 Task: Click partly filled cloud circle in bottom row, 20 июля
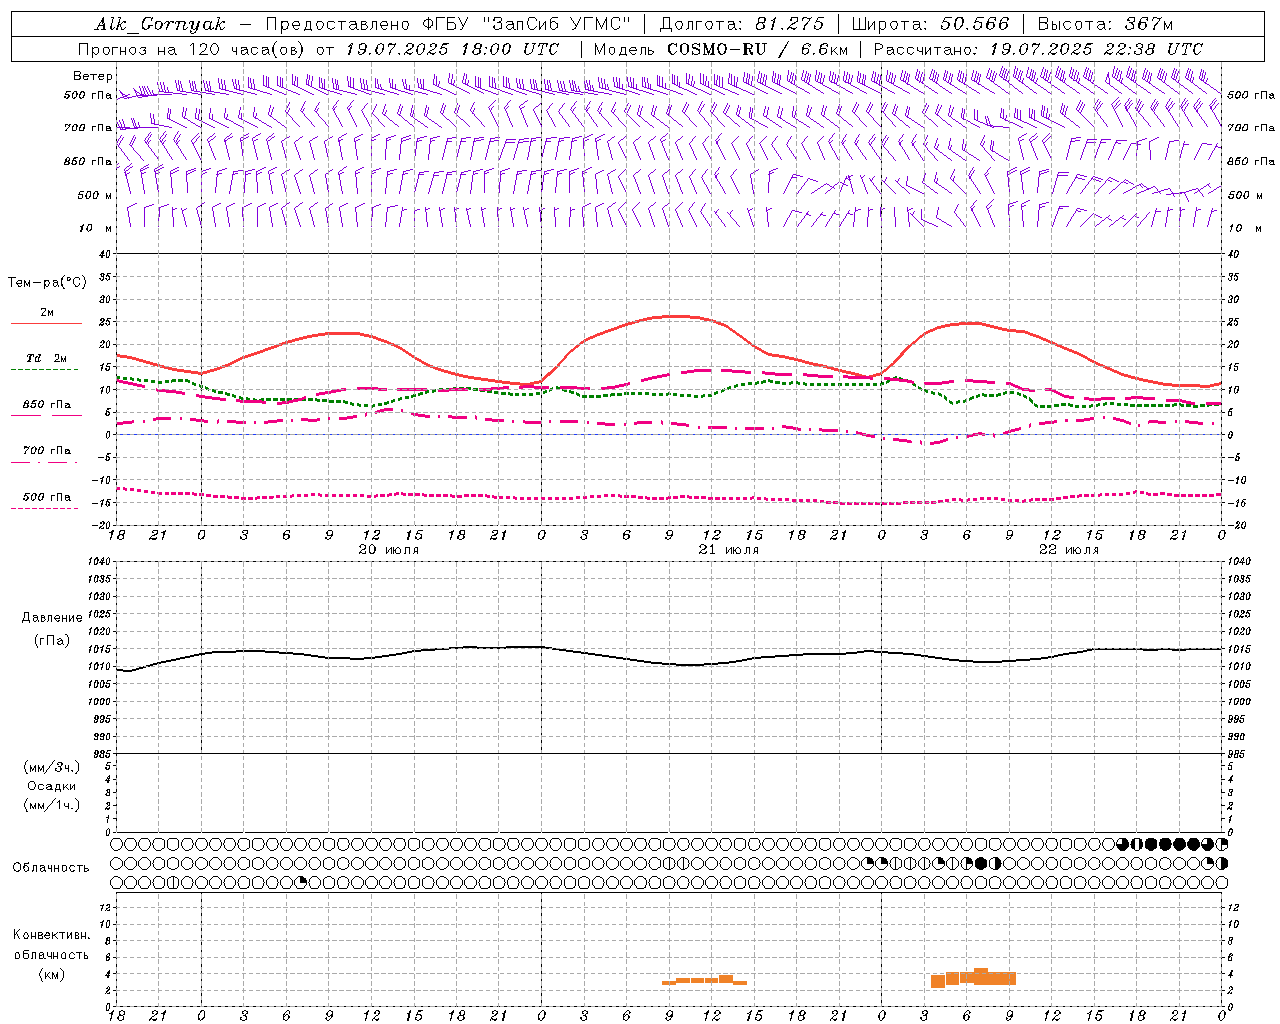click(x=301, y=882)
